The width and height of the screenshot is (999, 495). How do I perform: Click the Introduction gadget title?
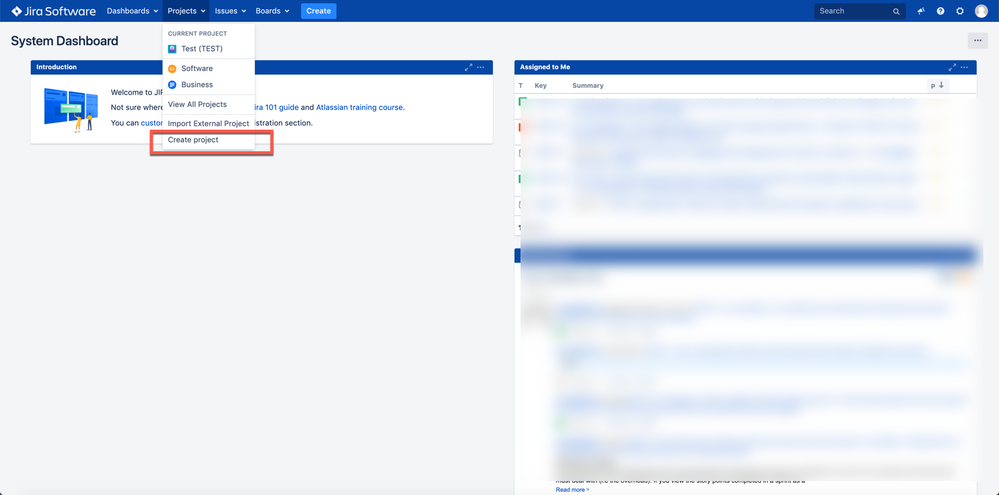(56, 67)
